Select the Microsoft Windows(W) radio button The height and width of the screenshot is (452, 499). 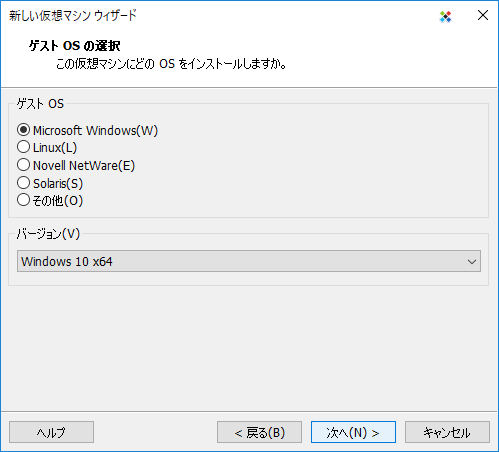[x=24, y=130]
